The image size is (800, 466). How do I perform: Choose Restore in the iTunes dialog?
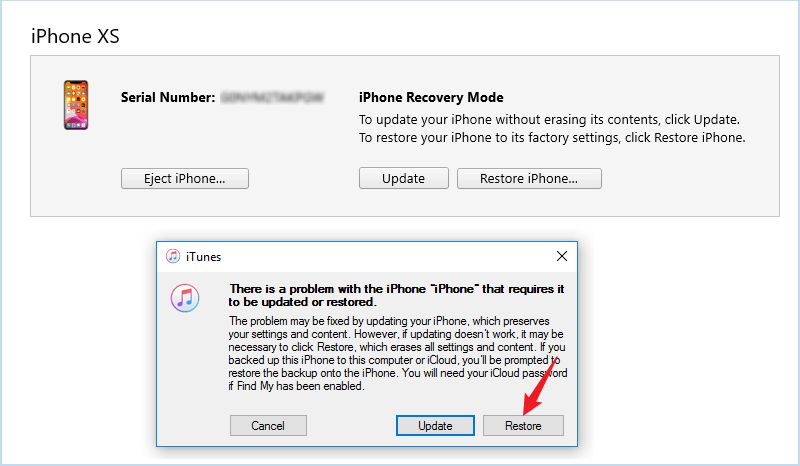pos(523,426)
